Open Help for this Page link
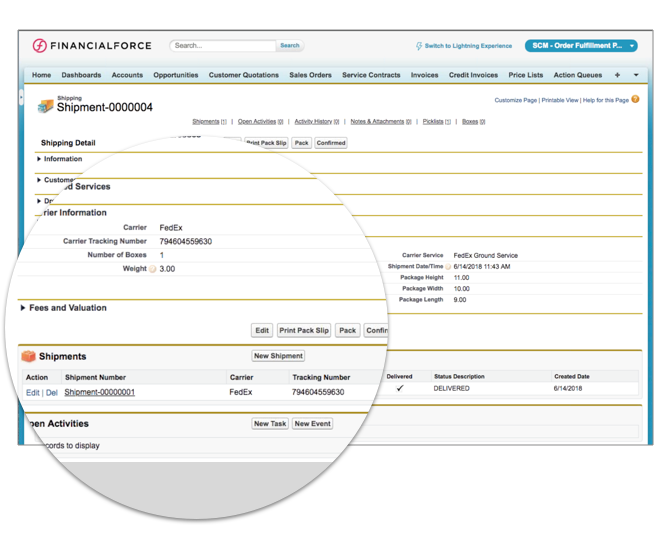Viewport: 670px width, 543px height. [x=605, y=100]
